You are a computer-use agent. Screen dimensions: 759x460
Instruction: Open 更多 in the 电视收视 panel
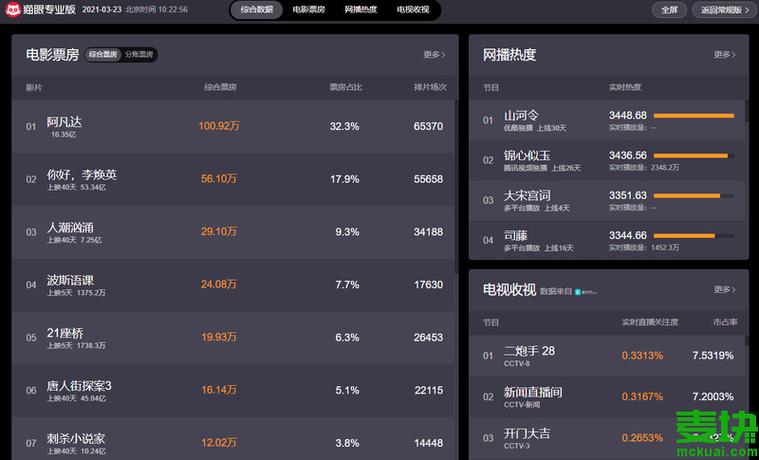tap(725, 290)
